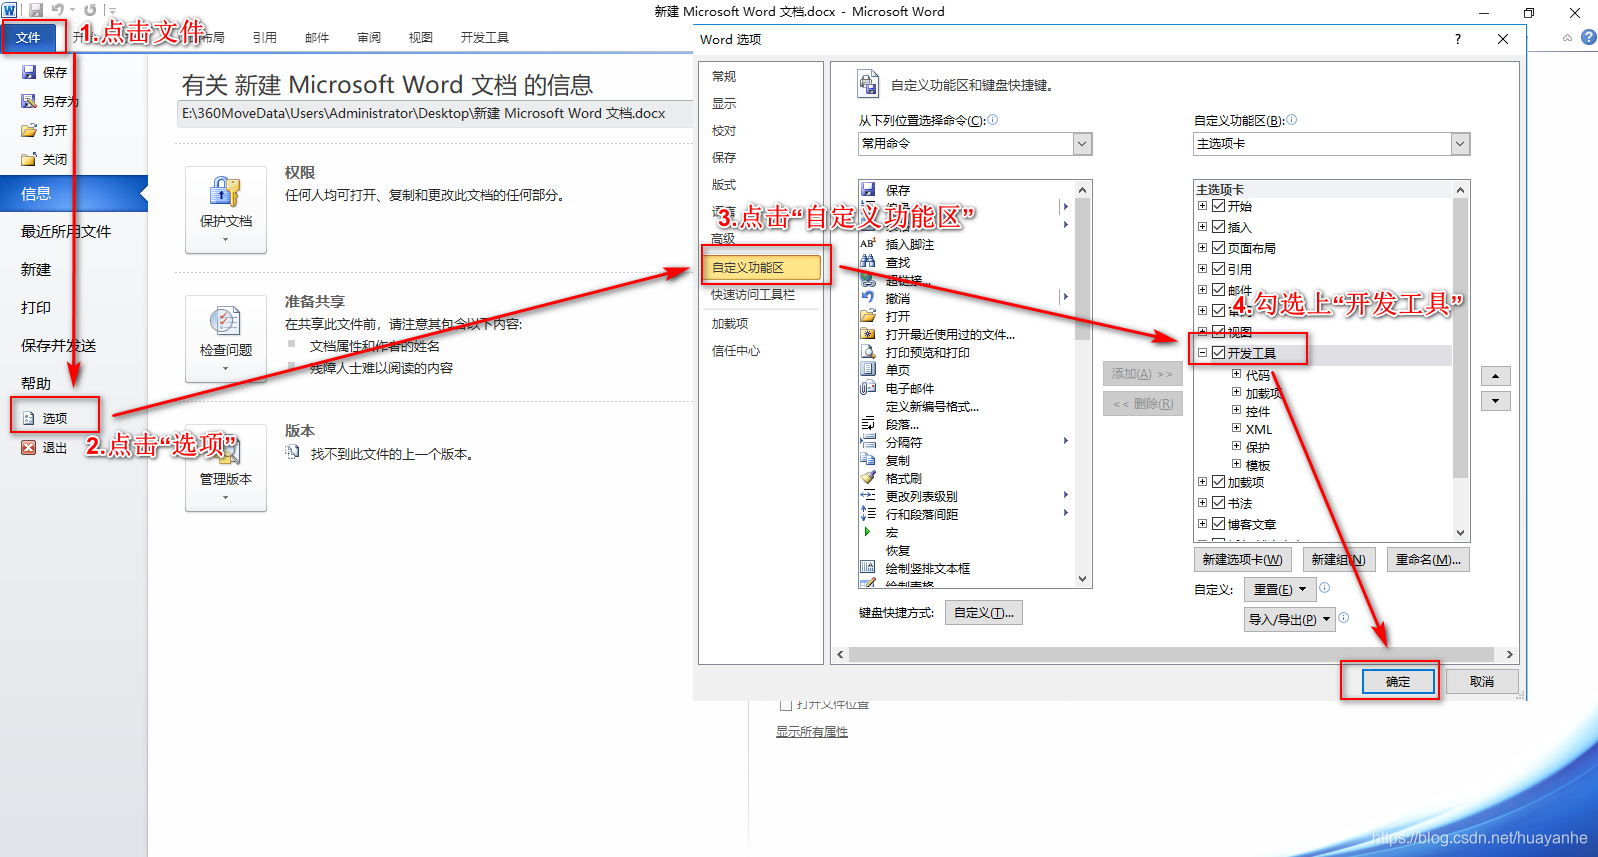The width and height of the screenshot is (1598, 857).
Task: Click the Manage Versions (管理版本) button
Action: click(226, 467)
